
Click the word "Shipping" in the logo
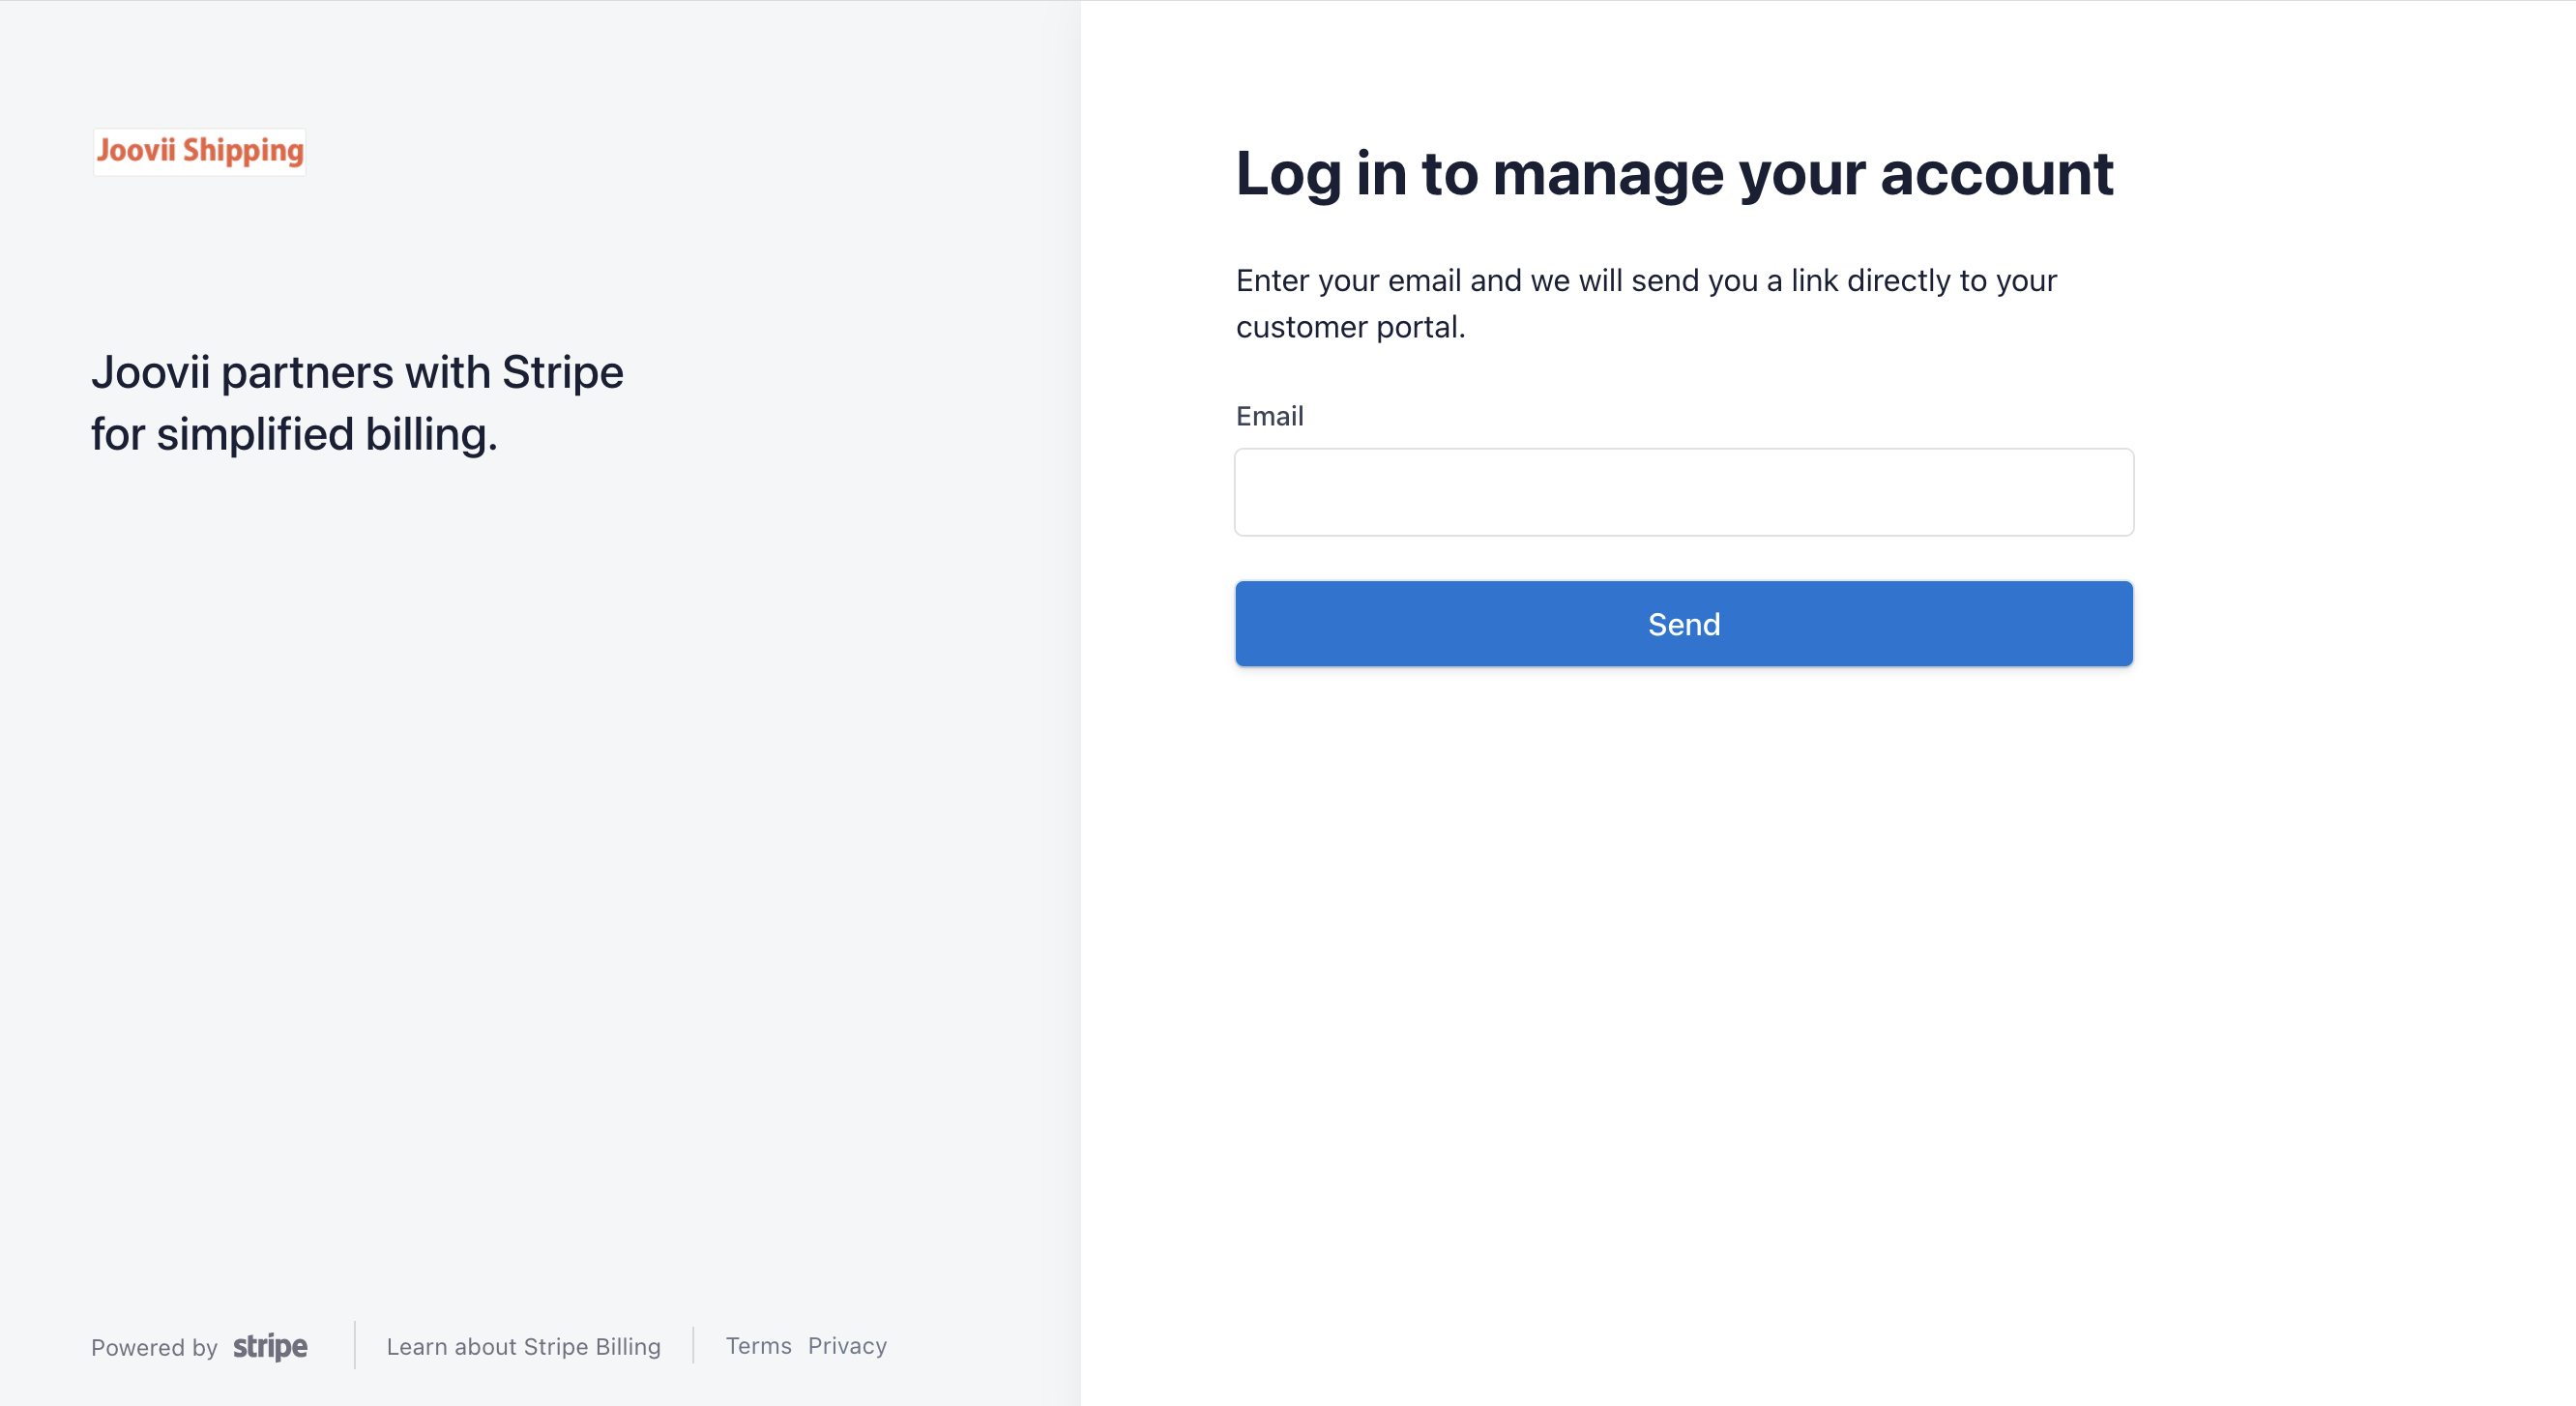(x=243, y=151)
